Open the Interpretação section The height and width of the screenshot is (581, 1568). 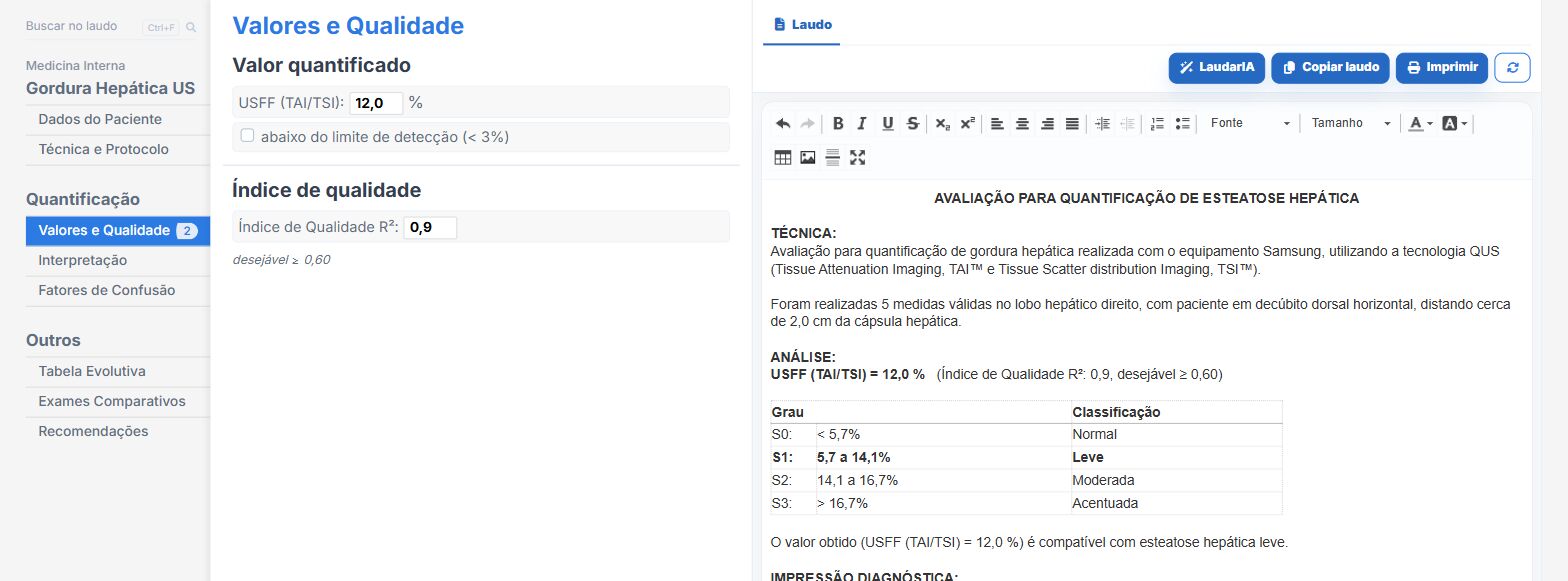pos(118,260)
